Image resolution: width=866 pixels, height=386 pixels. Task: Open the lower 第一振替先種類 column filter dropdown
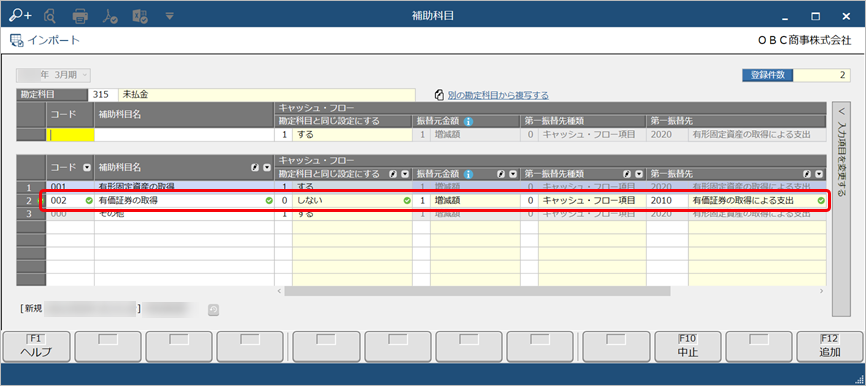(639, 173)
